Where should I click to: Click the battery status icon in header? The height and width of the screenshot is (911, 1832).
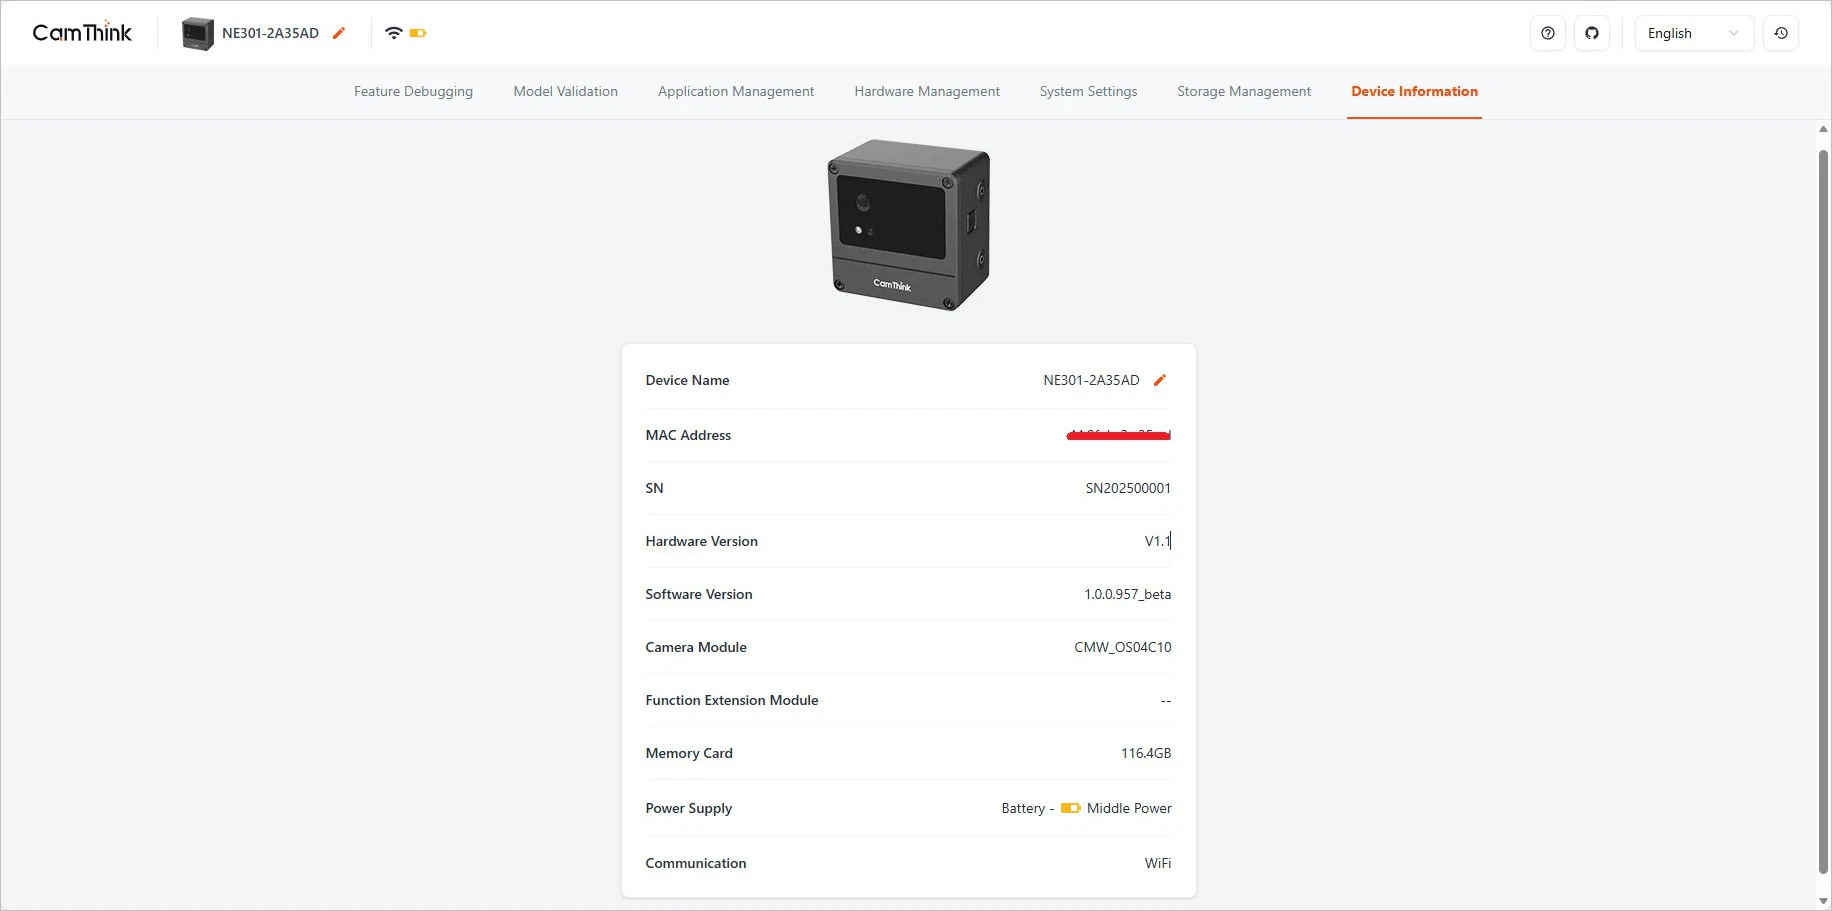(x=418, y=33)
